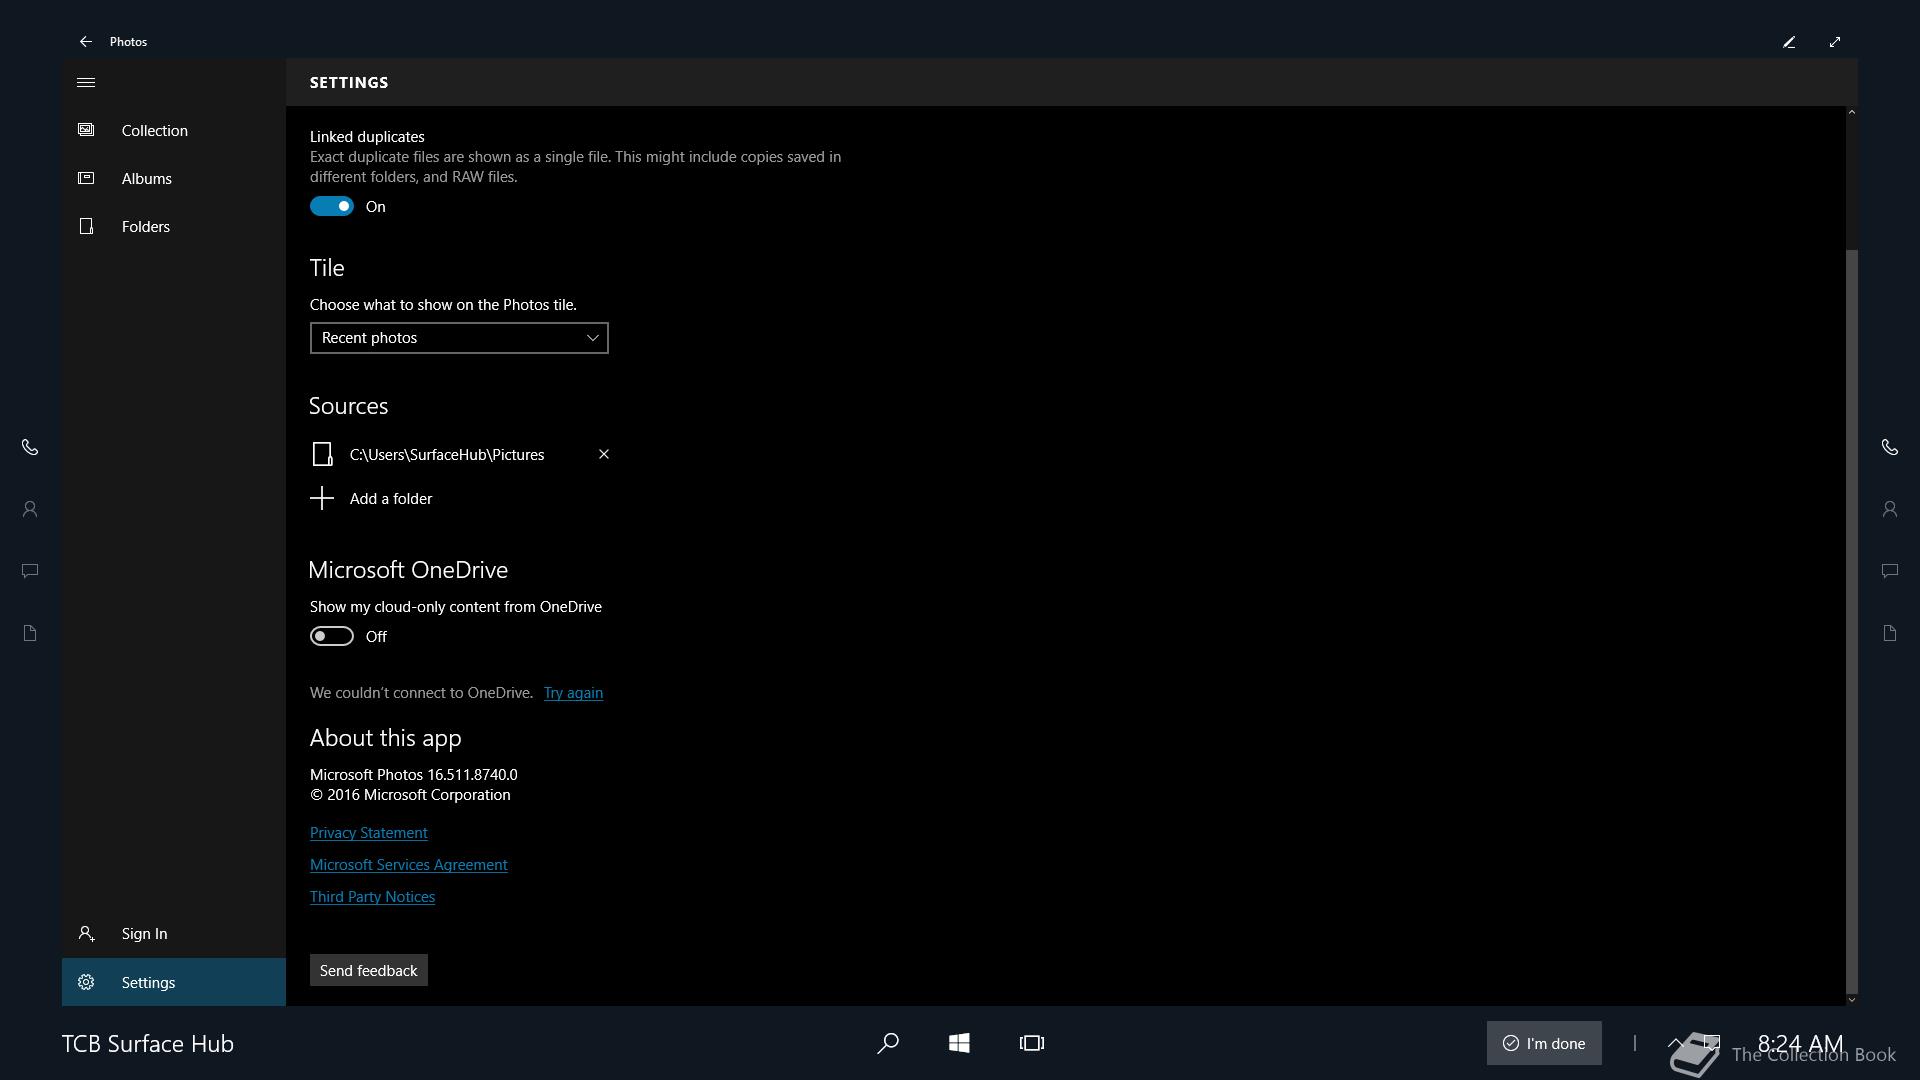The image size is (1920, 1080).
Task: Open Task View in the taskbar
Action: coord(1032,1043)
